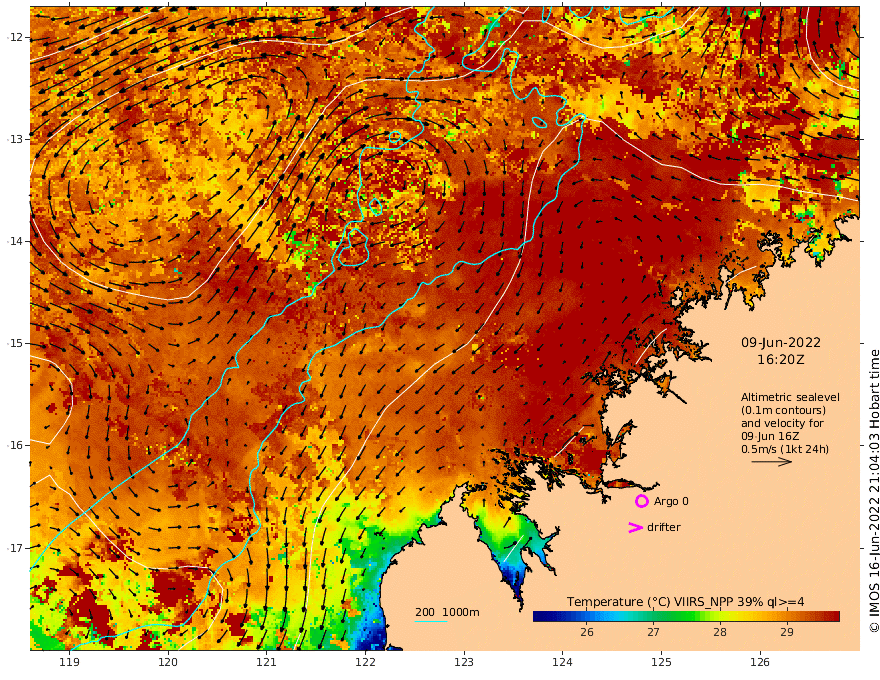Click the color bar tick label 29

(x=786, y=632)
